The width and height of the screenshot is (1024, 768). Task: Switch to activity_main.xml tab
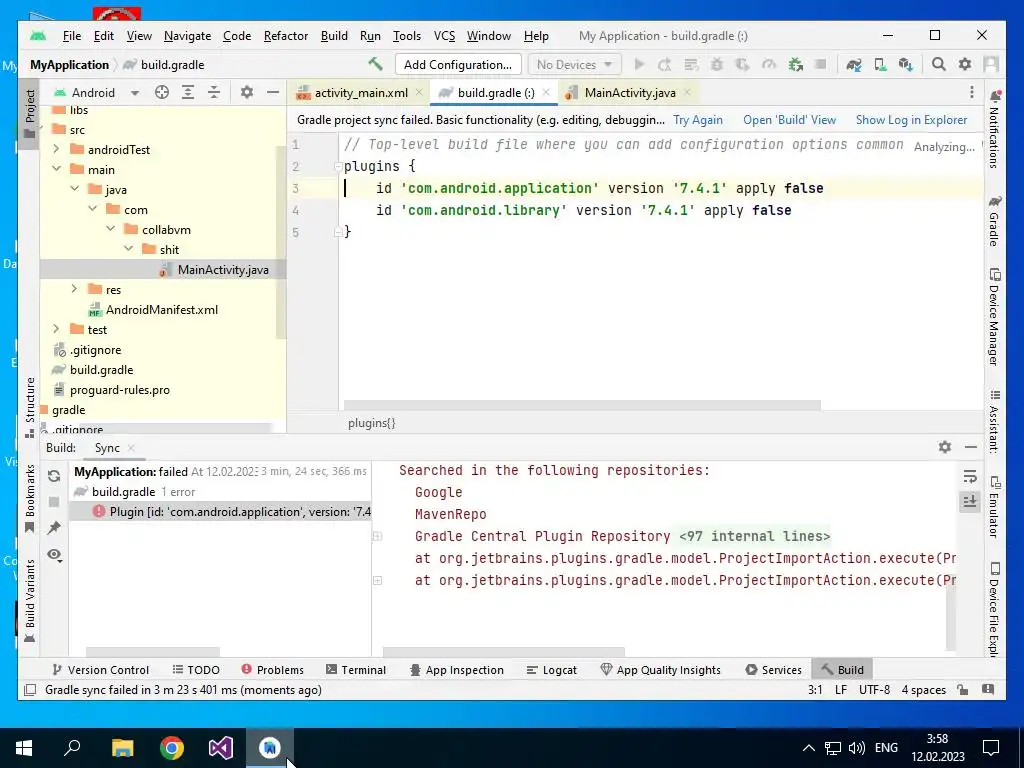click(x=360, y=93)
